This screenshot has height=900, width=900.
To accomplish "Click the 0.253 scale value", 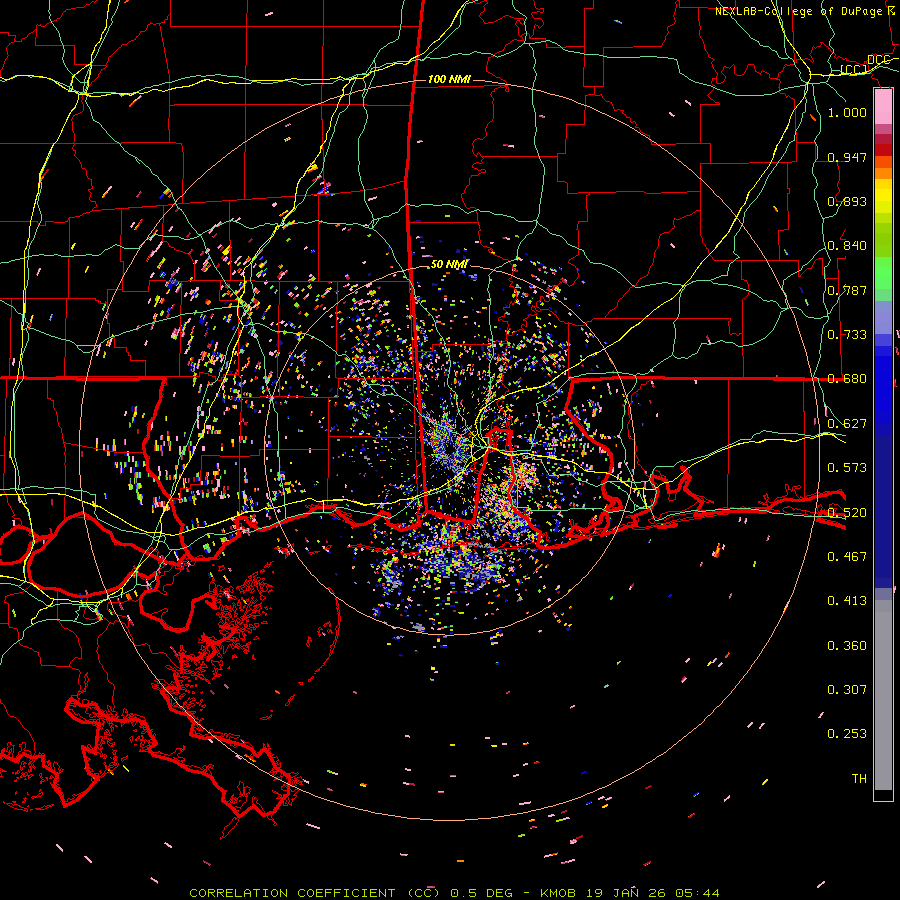I will pyautogui.click(x=847, y=734).
